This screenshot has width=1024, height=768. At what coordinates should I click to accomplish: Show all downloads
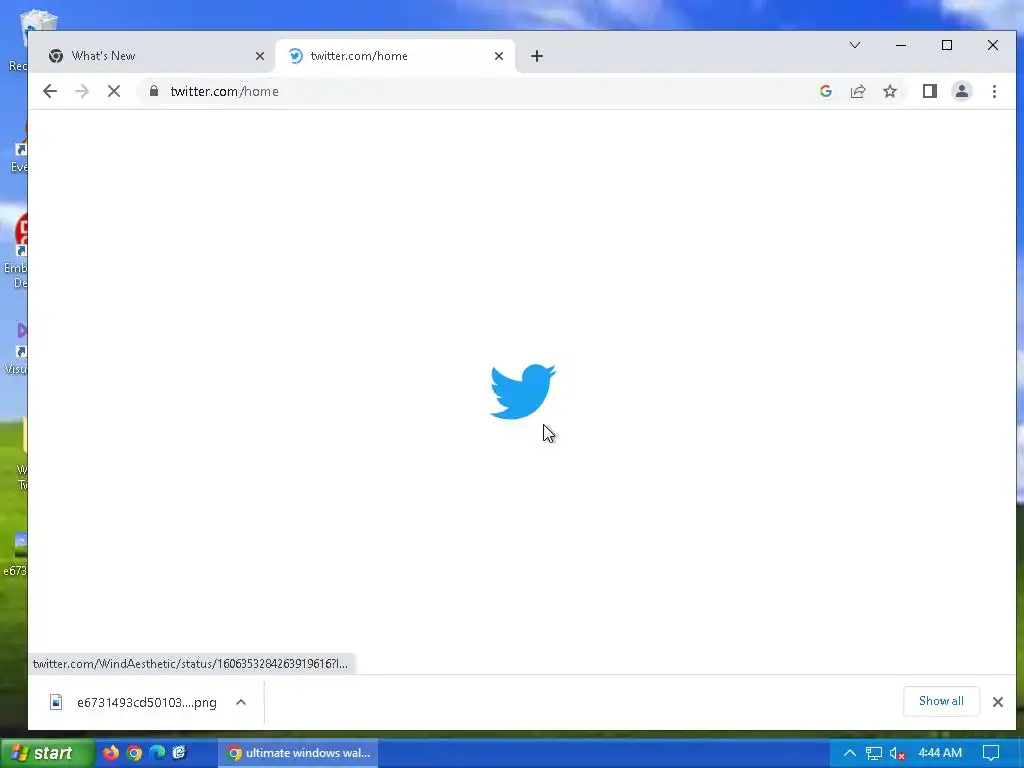point(941,701)
